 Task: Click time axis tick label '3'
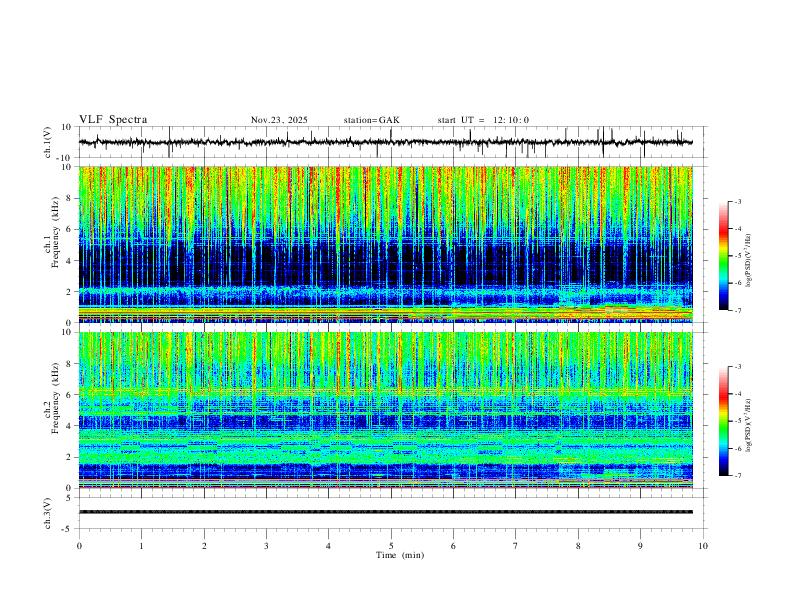tap(266, 546)
